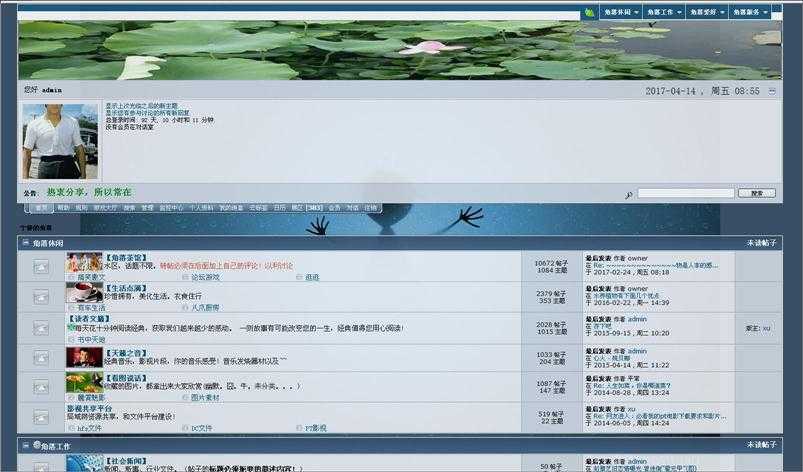Open 日历 in the navigation bar
Viewport: 803px width, 472px height.
coord(279,208)
